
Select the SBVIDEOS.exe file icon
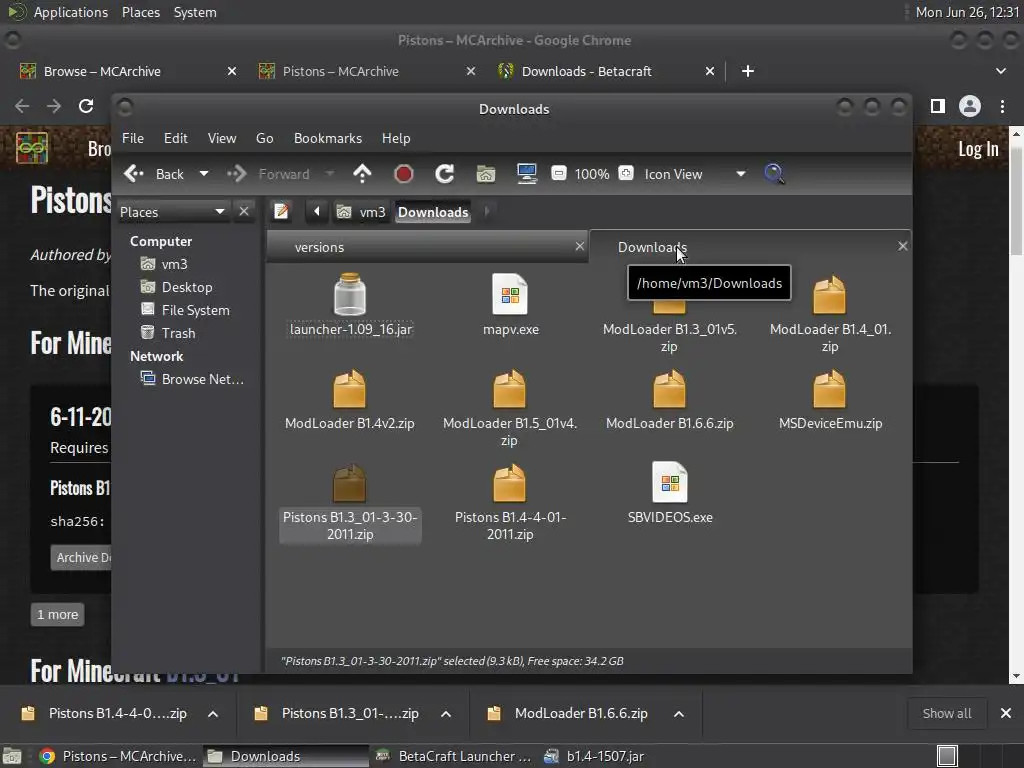pyautogui.click(x=670, y=483)
